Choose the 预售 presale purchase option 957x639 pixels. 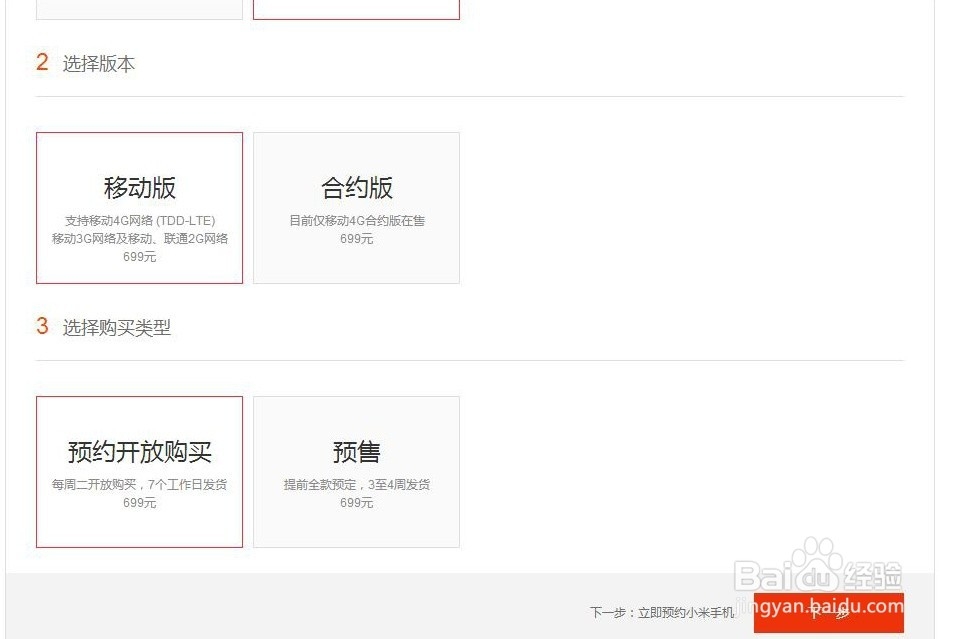(x=356, y=471)
